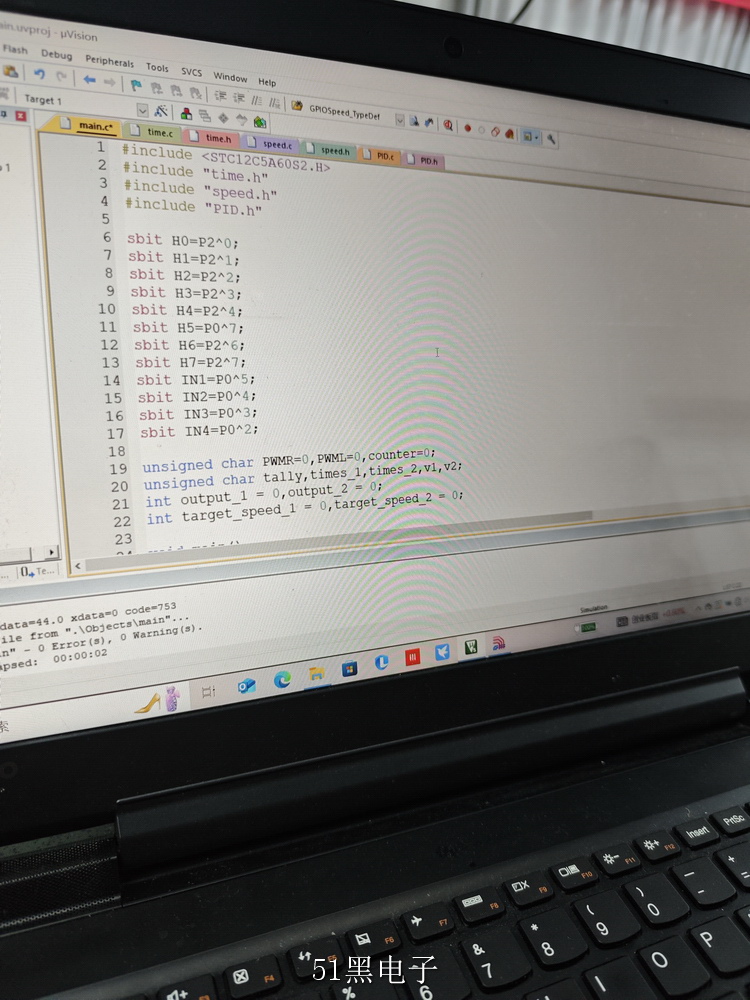Open Task View from the taskbar

(209, 691)
